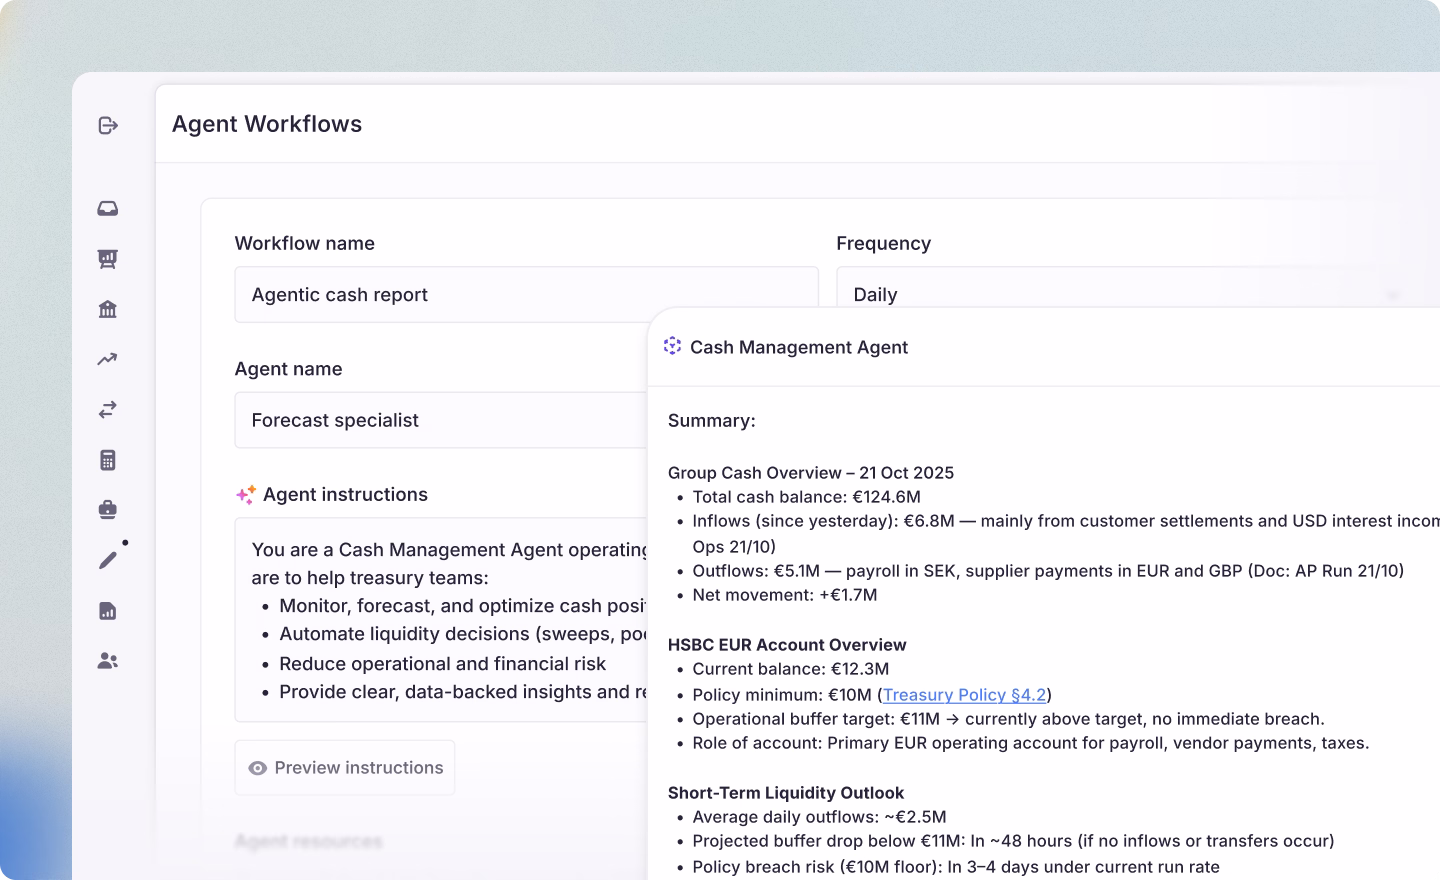Click the Workflow name field 'Agentic cash report'

(526, 294)
